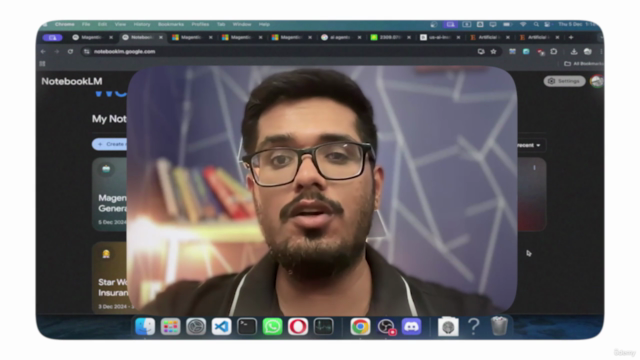This screenshot has width=640, height=360.
Task: Open Opera browser from the dock
Action: (x=298, y=327)
